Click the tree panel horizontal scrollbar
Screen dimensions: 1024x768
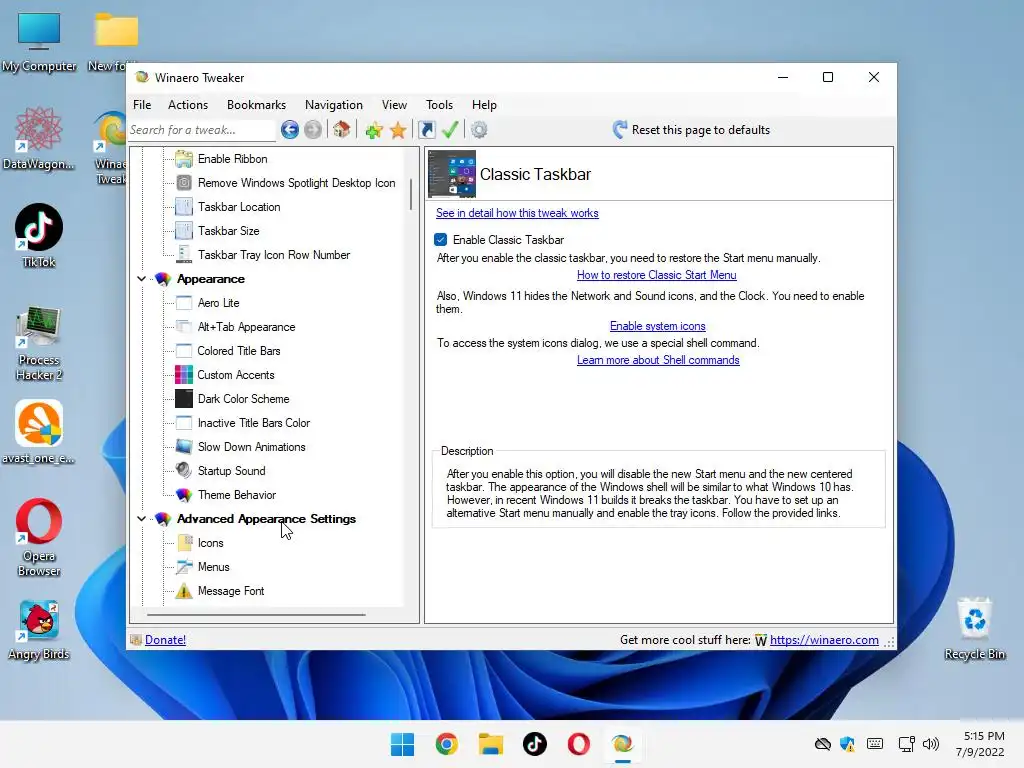[x=256, y=615]
